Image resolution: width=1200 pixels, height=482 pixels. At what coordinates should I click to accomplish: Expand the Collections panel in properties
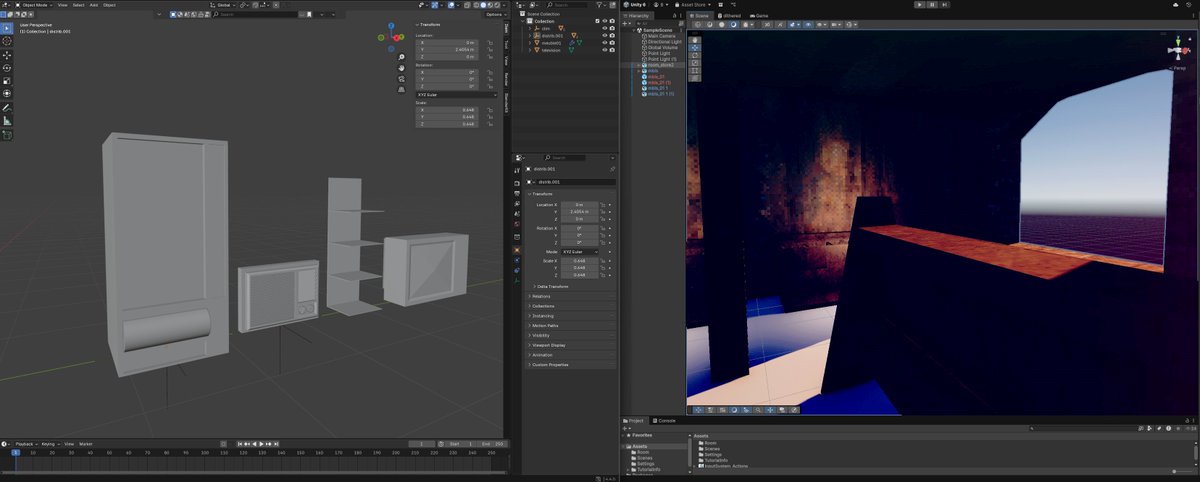571,306
